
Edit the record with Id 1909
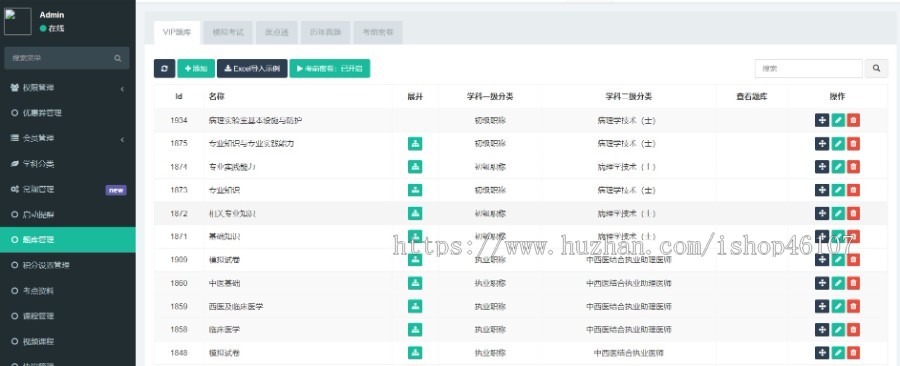point(838,259)
